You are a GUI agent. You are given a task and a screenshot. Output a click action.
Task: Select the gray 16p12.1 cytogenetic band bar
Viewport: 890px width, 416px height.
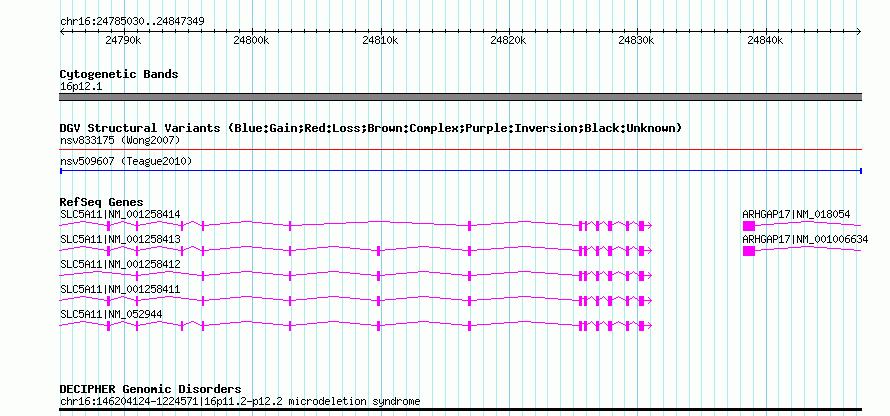click(460, 97)
